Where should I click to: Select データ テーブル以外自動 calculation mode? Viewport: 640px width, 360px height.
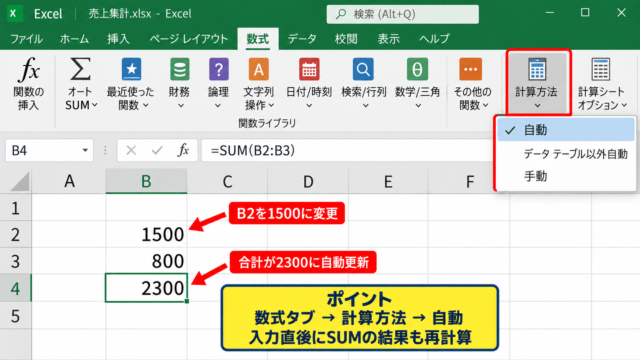point(566,154)
